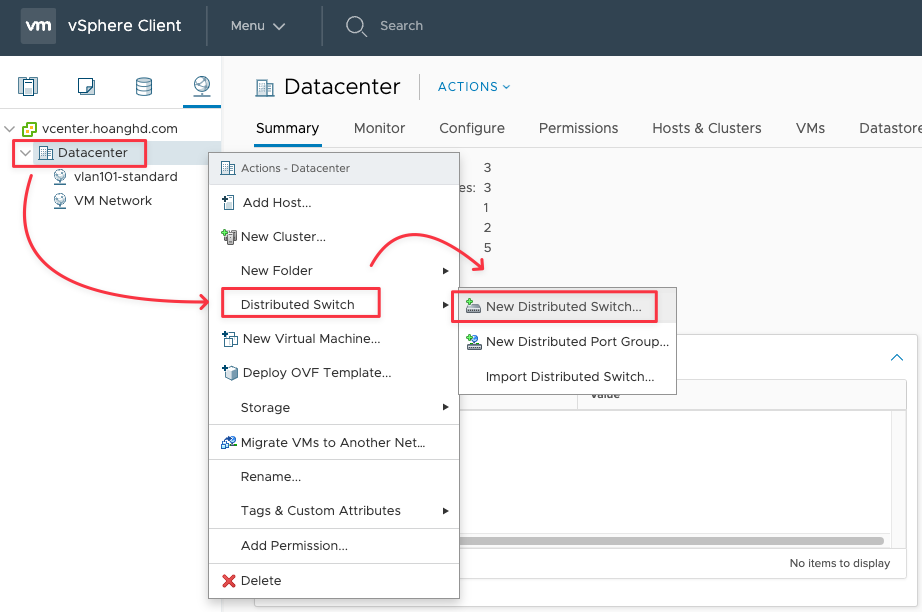The width and height of the screenshot is (922, 612).
Task: Switch to the Hosts & Clusters tab
Action: pyautogui.click(x=707, y=128)
